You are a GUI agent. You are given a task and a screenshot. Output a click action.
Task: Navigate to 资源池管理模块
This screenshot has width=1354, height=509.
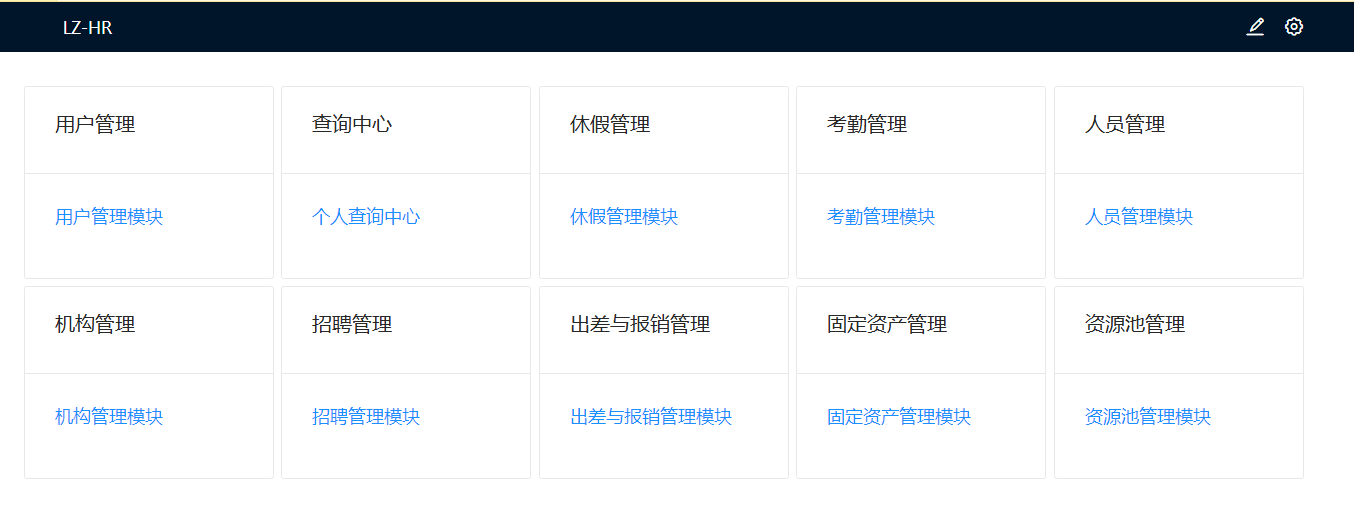pyautogui.click(x=1148, y=417)
